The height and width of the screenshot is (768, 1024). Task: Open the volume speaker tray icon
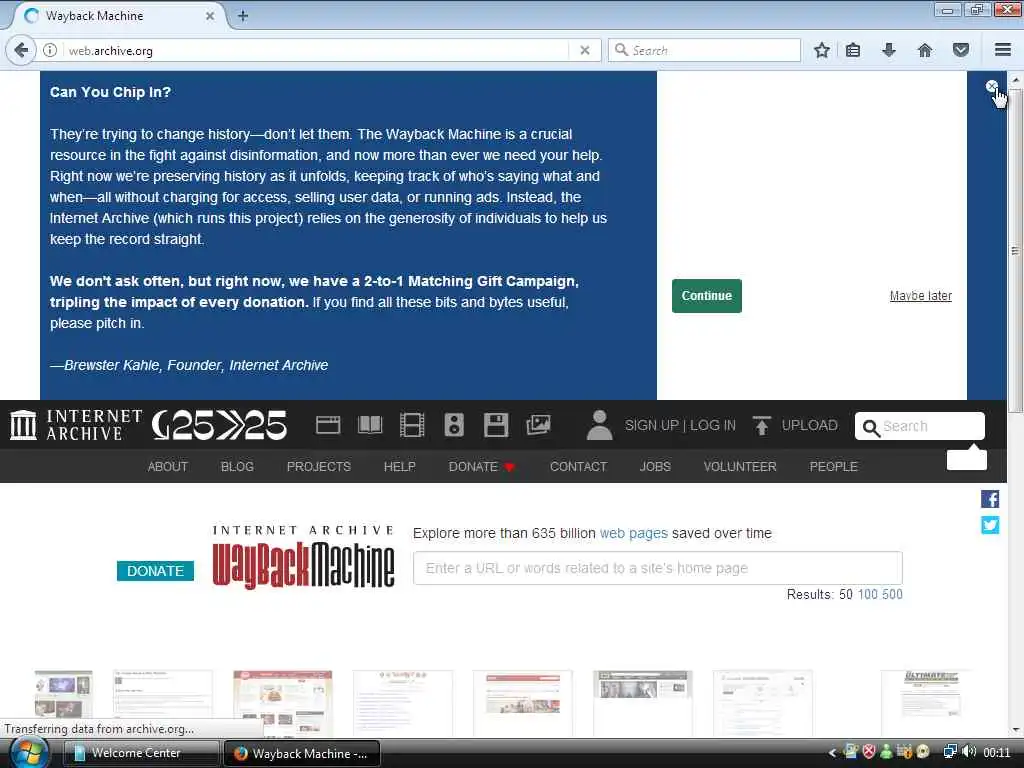(x=969, y=752)
